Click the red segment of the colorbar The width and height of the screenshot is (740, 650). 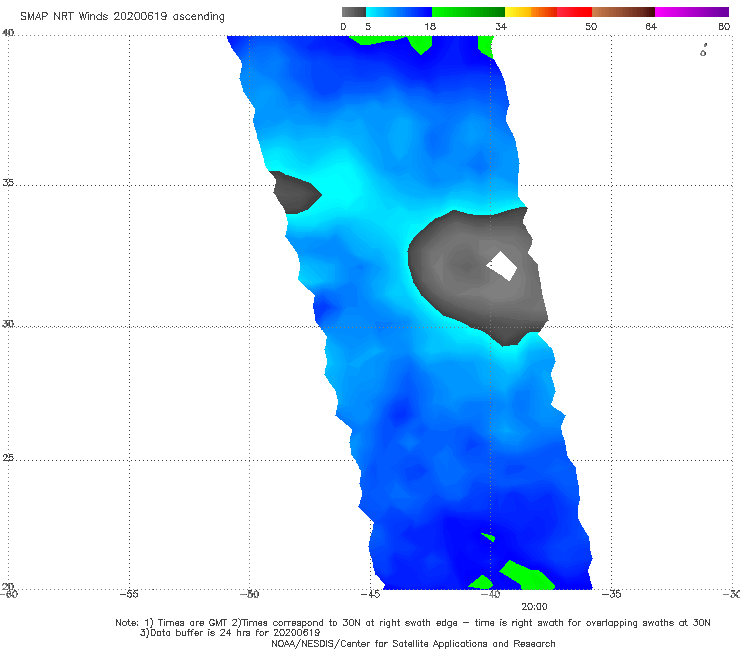(574, 12)
